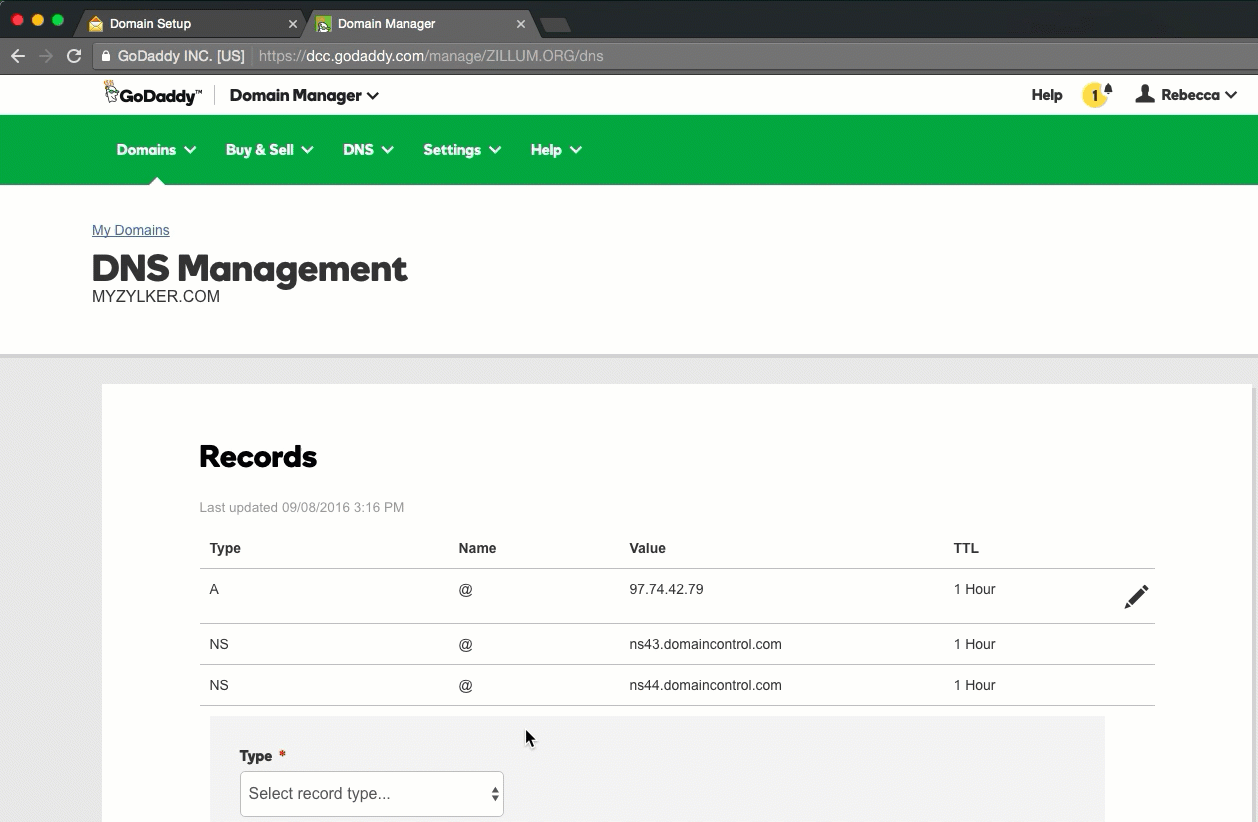Open the My Domains link

click(x=130, y=230)
